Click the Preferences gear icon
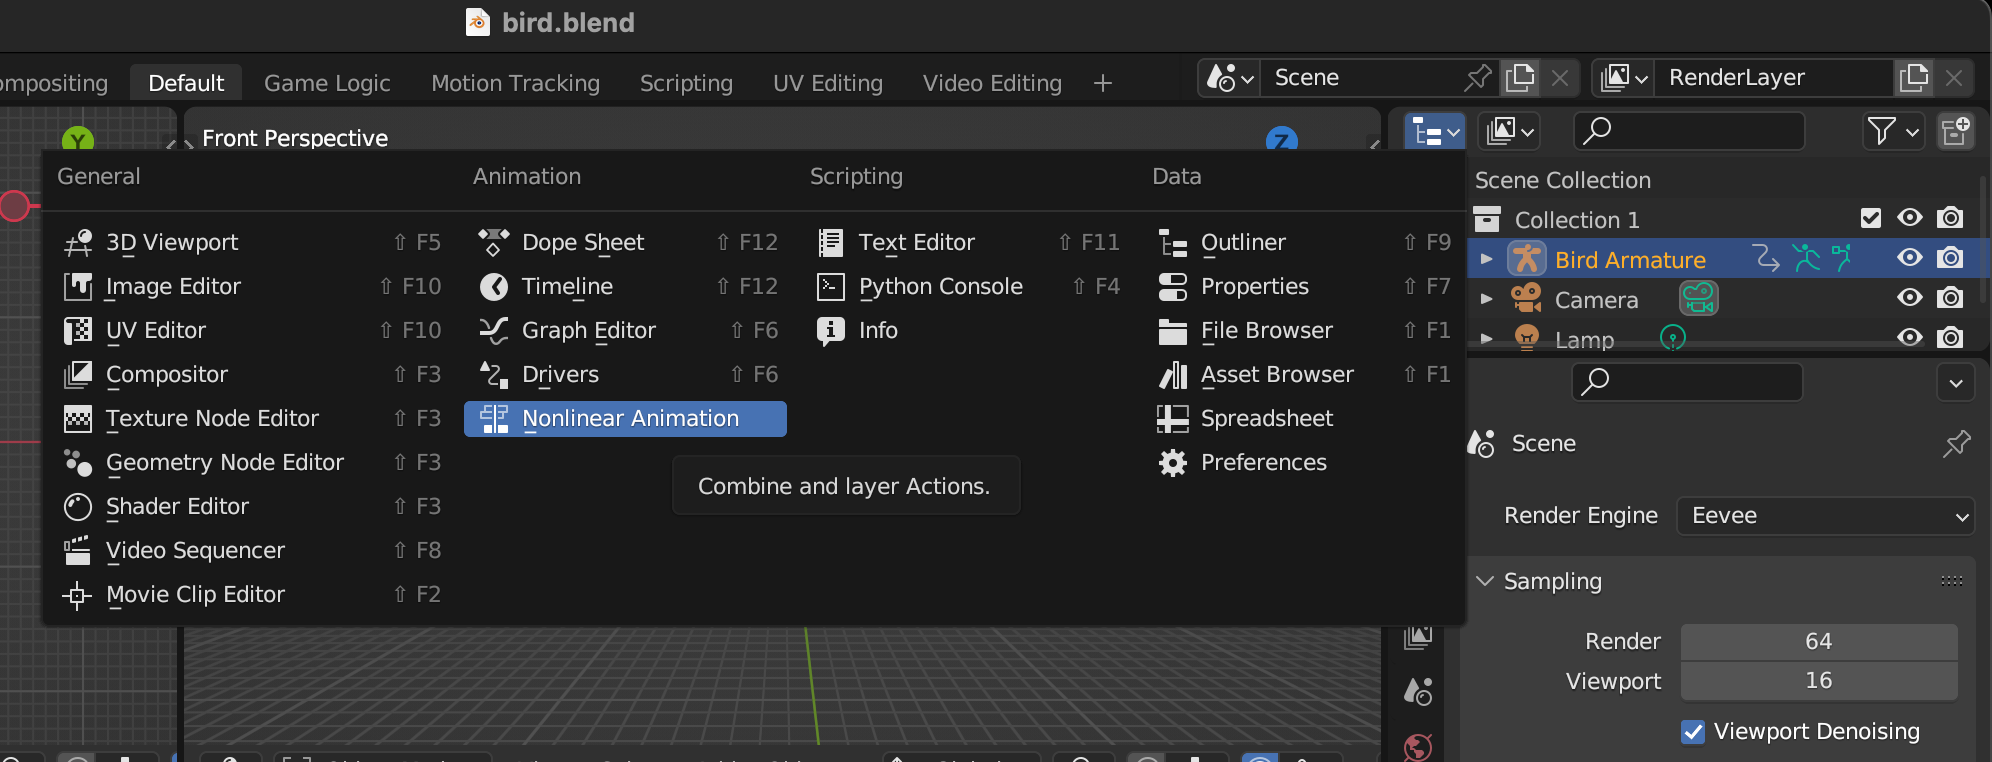Image resolution: width=1992 pixels, height=762 pixels. 1173,463
